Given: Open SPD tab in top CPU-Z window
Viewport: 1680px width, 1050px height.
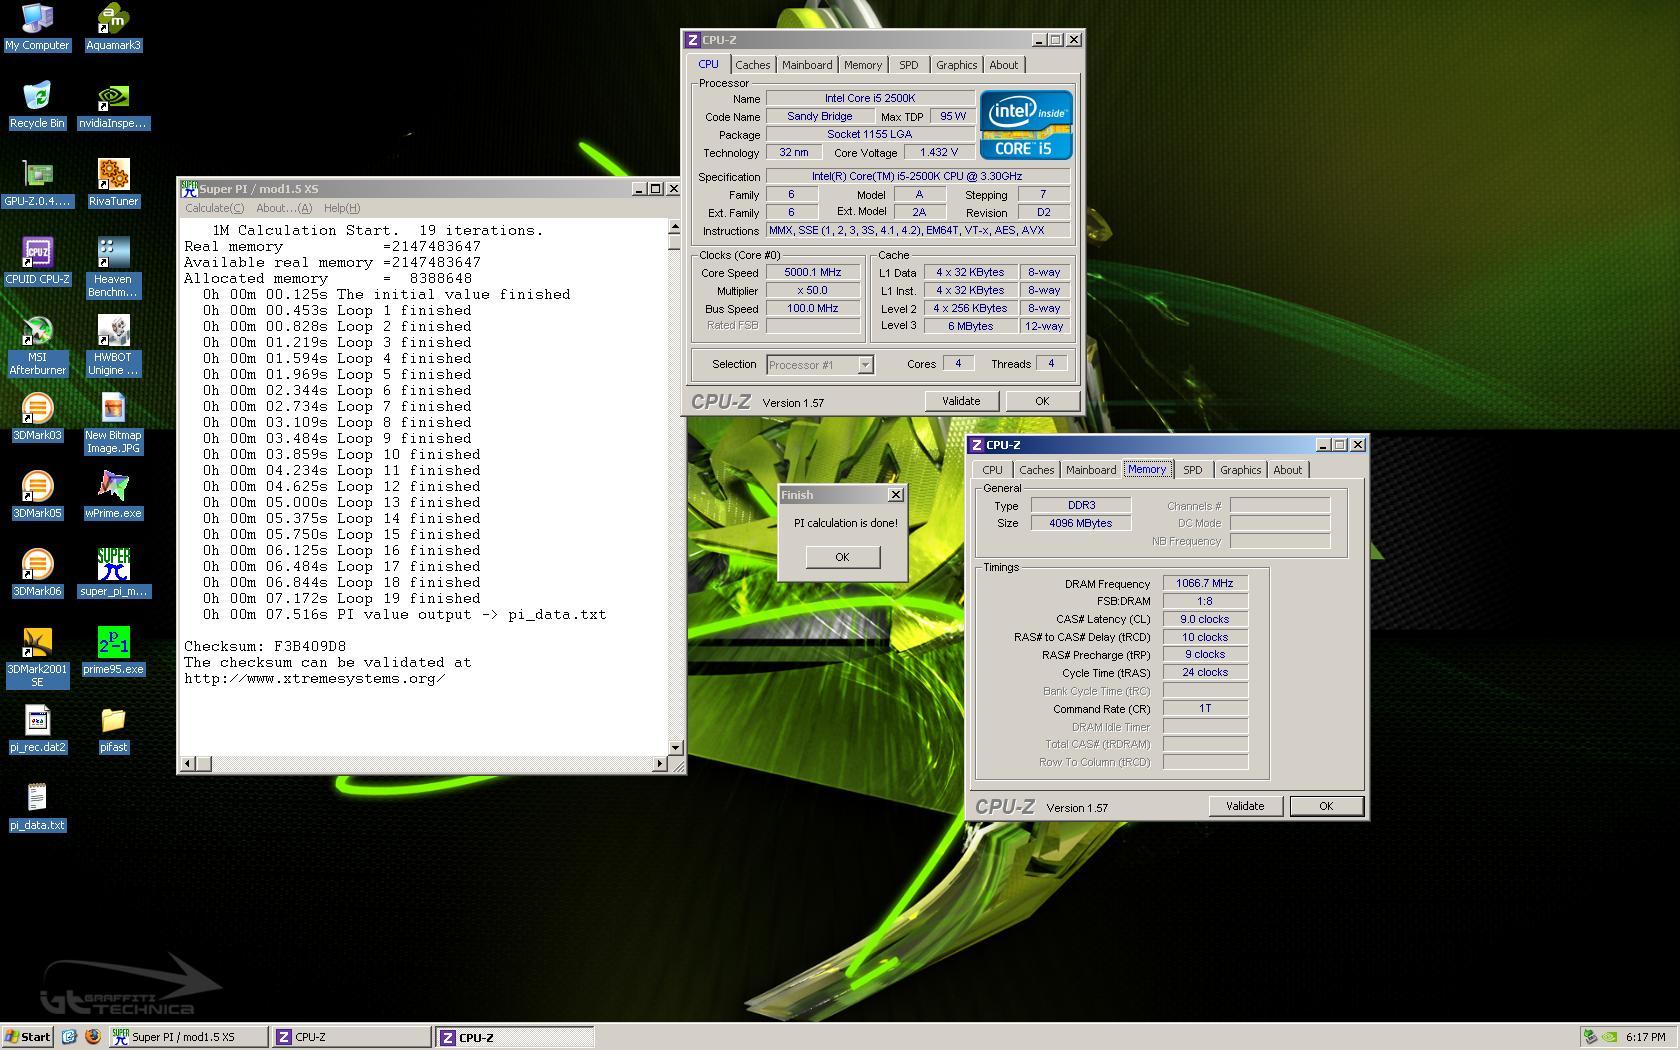Looking at the screenshot, I should click(908, 65).
